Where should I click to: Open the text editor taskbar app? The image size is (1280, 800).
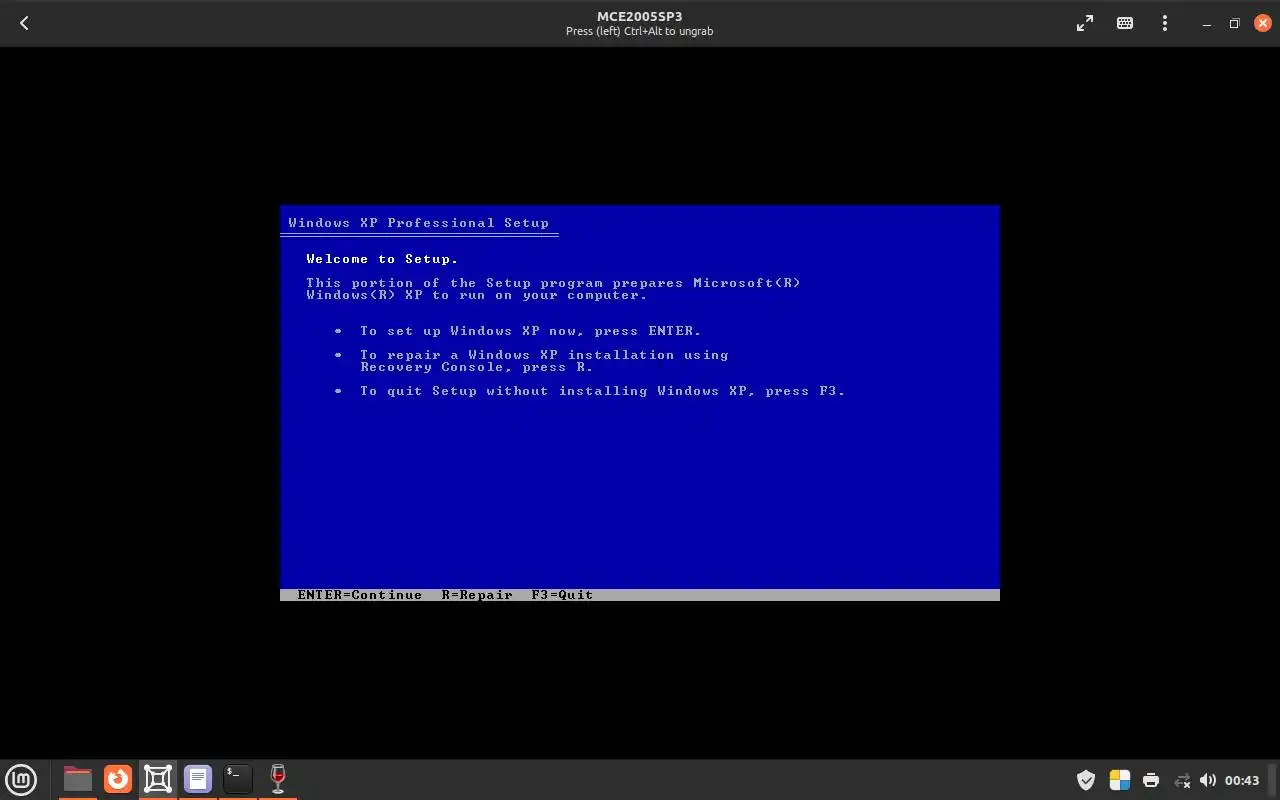[198, 778]
